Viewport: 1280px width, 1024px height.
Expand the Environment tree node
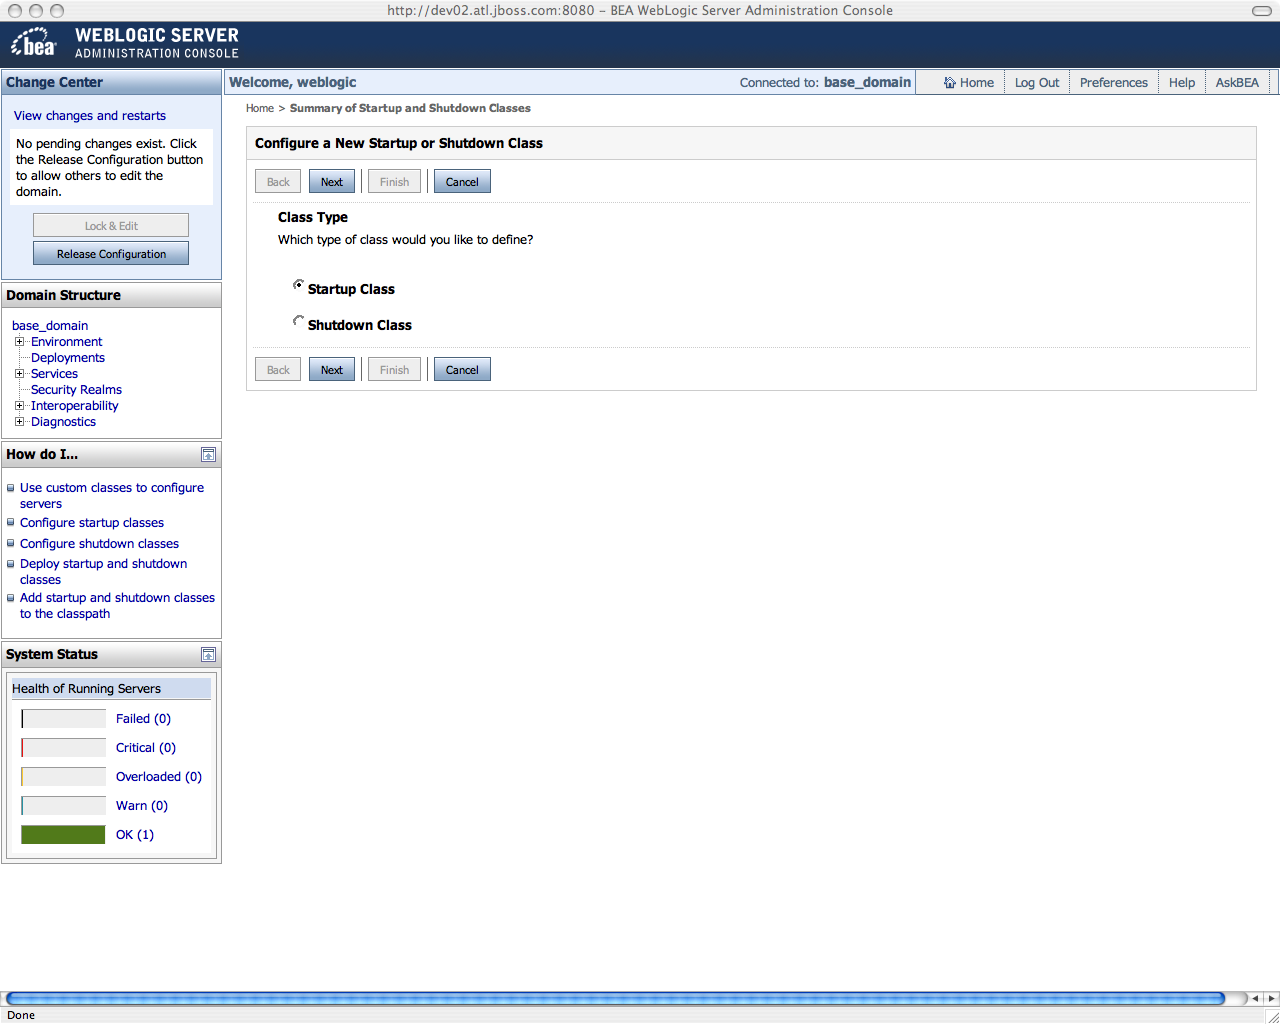[x=19, y=342]
